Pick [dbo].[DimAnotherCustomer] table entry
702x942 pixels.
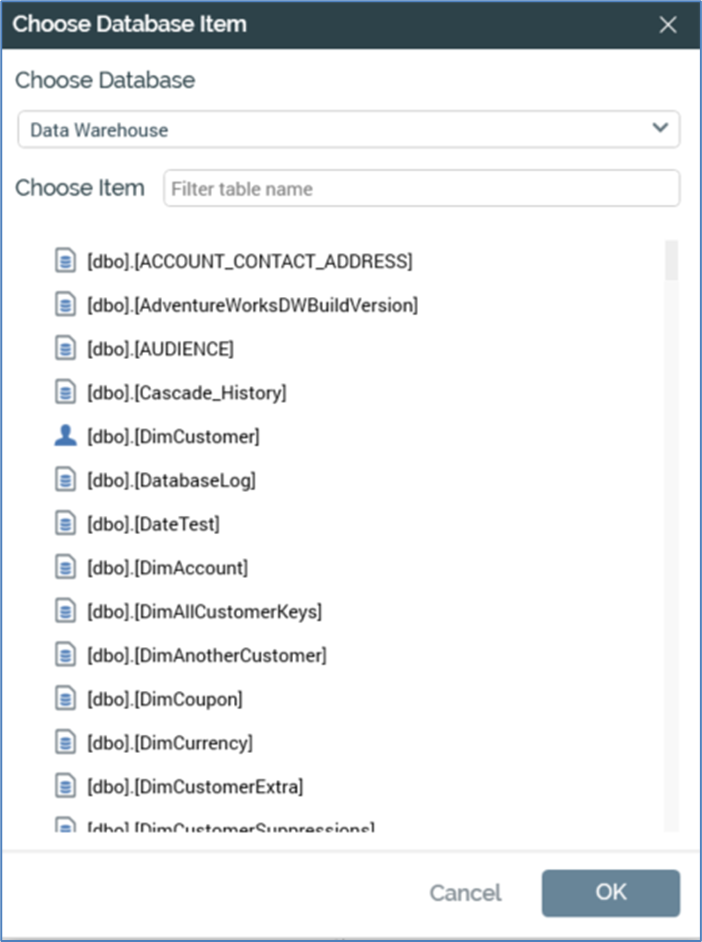coord(206,656)
